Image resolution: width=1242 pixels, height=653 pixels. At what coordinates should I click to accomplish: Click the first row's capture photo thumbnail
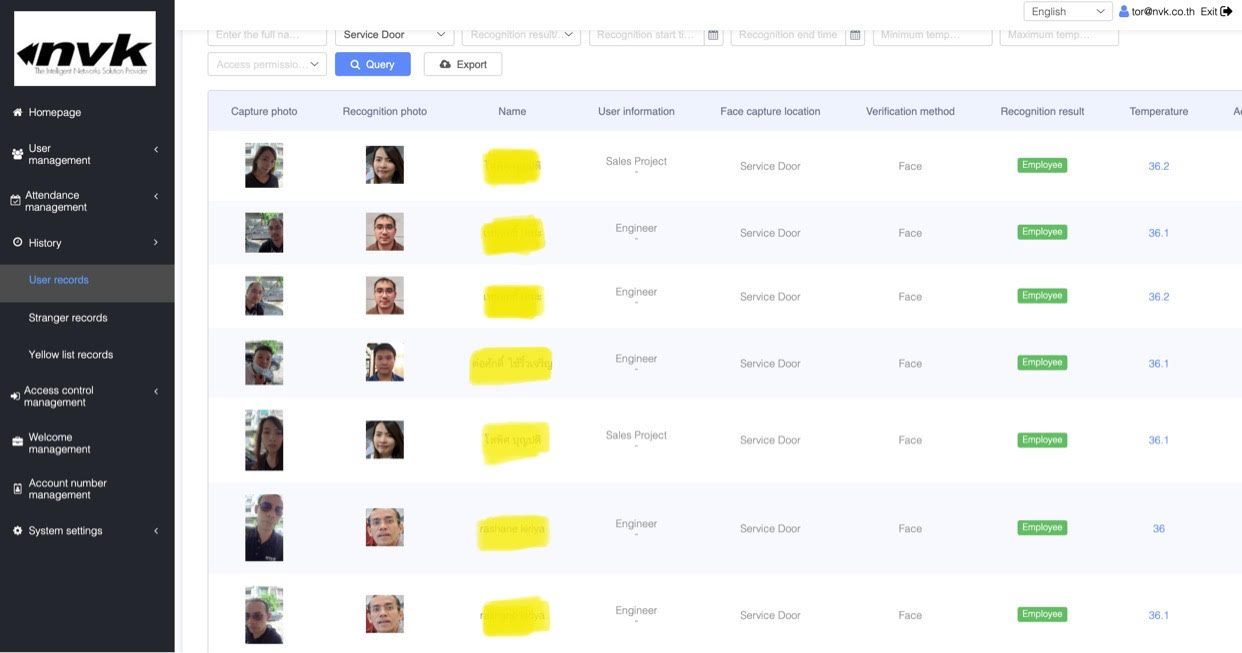point(264,165)
